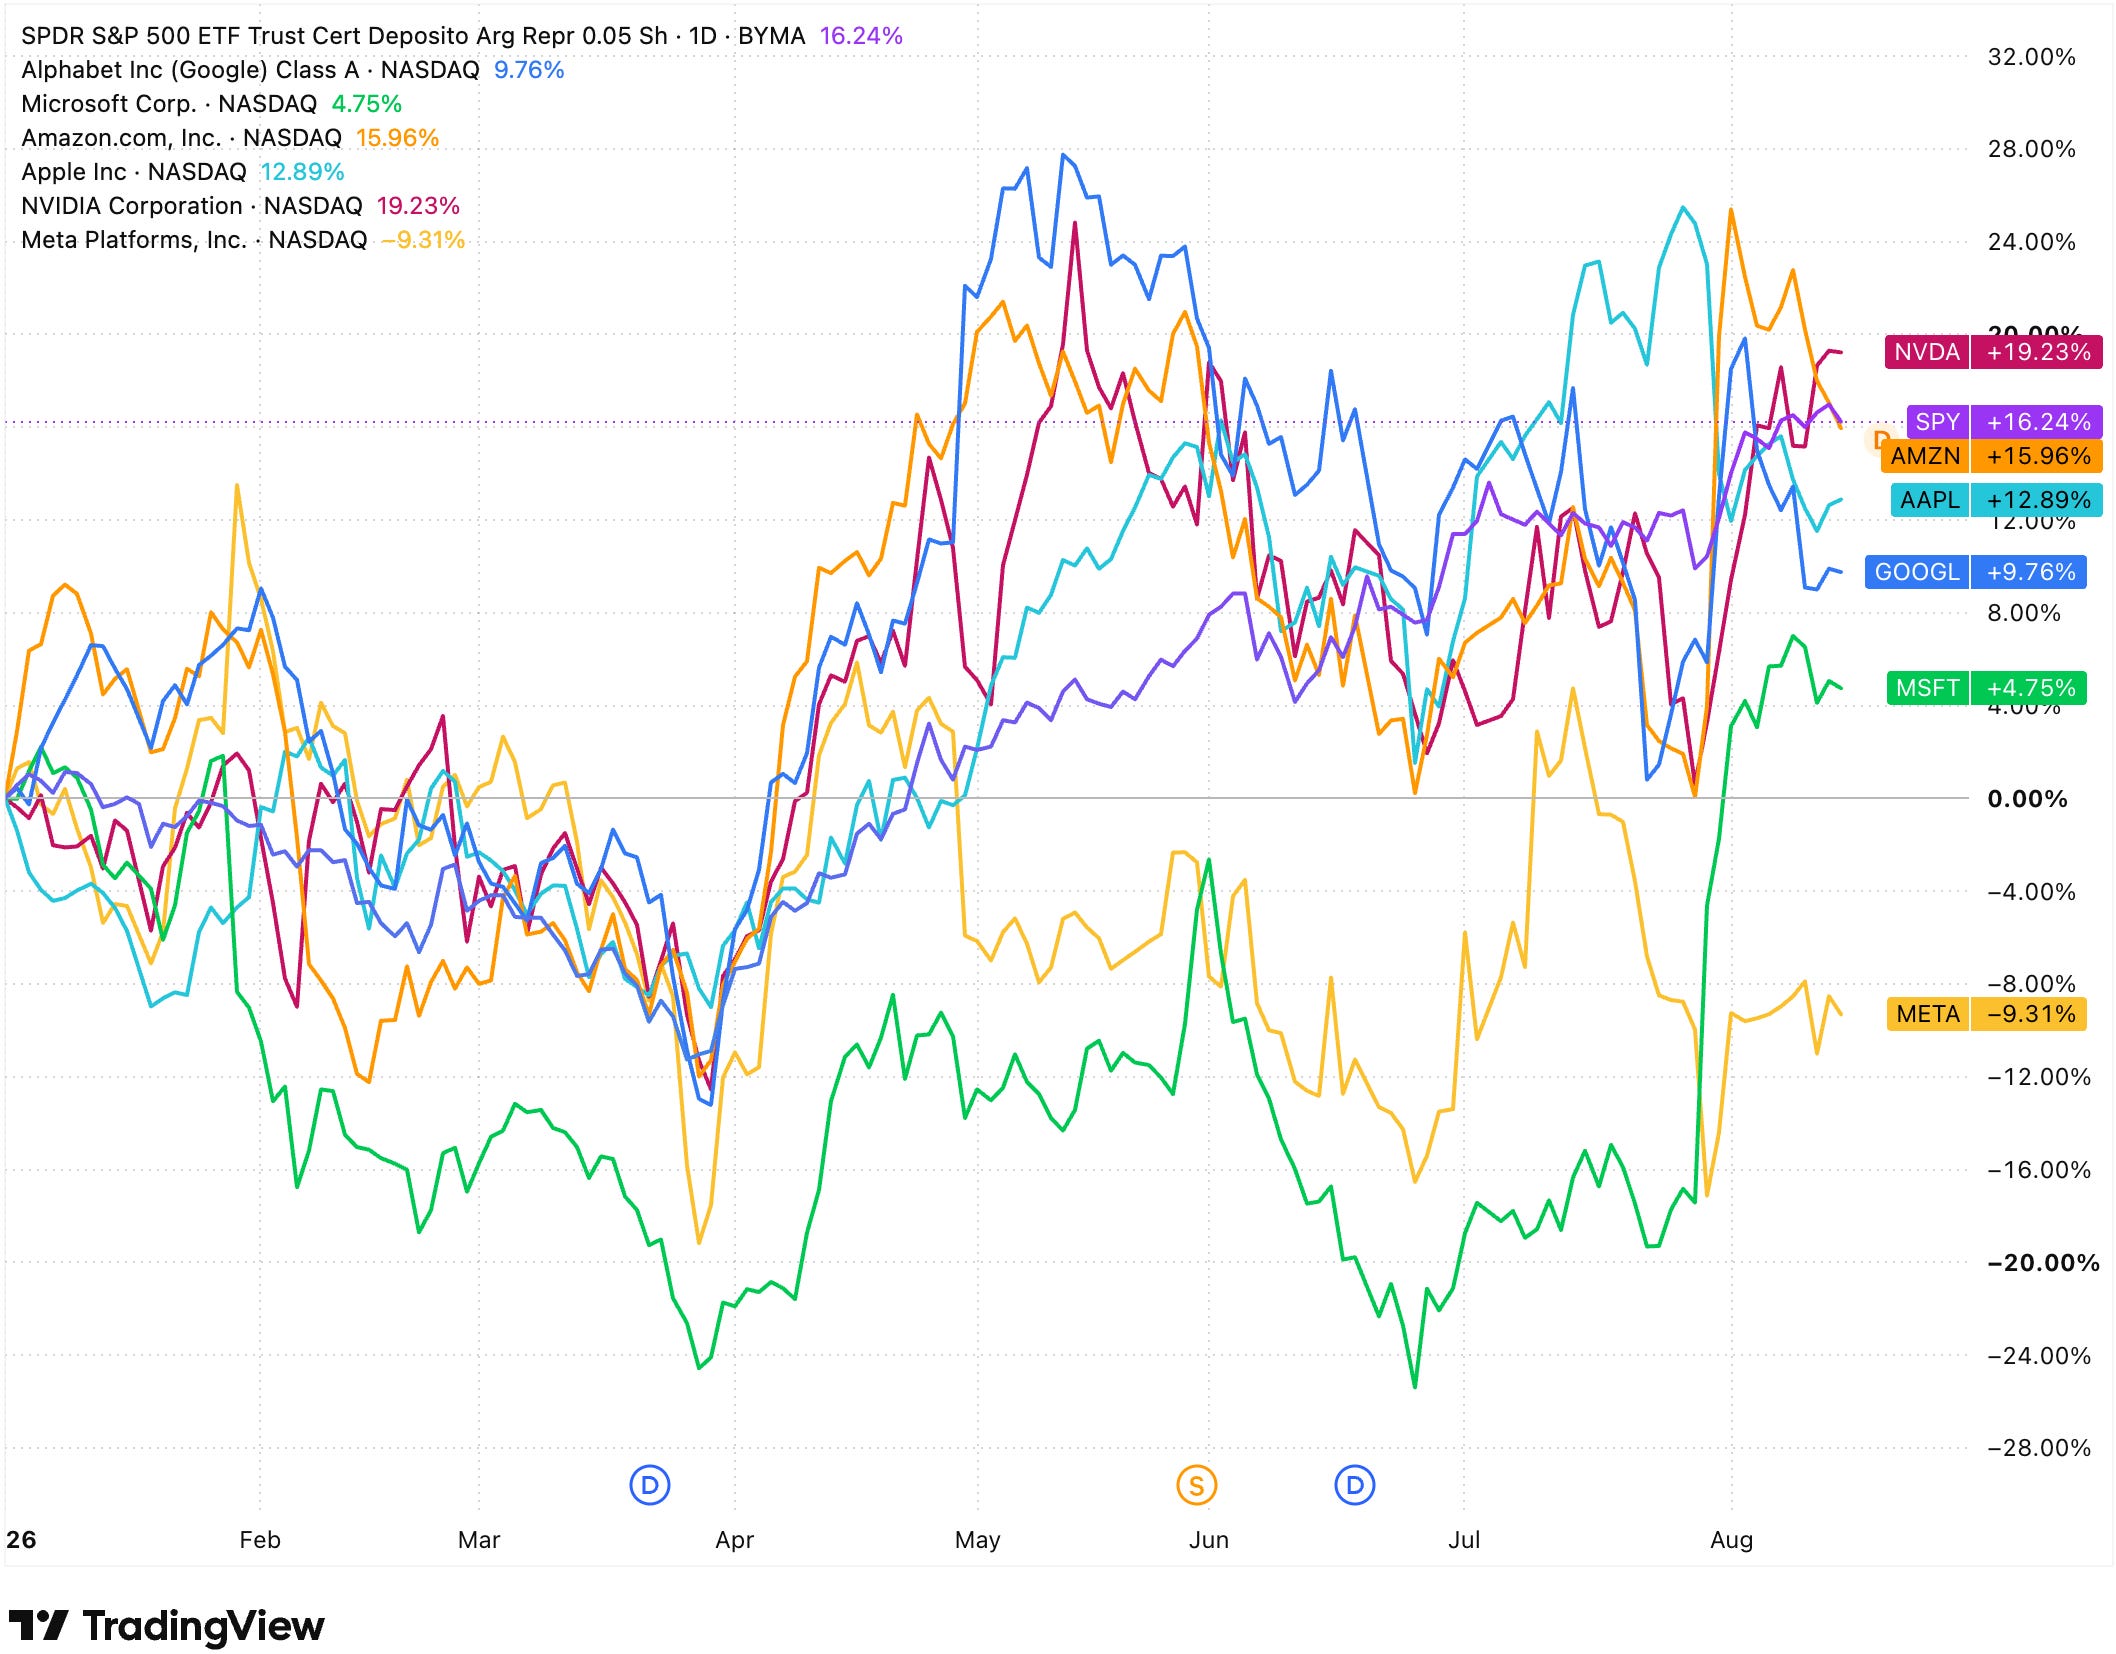Click the Mar label on the time axis
The height and width of the screenshot is (1654, 2116).
(x=479, y=1539)
